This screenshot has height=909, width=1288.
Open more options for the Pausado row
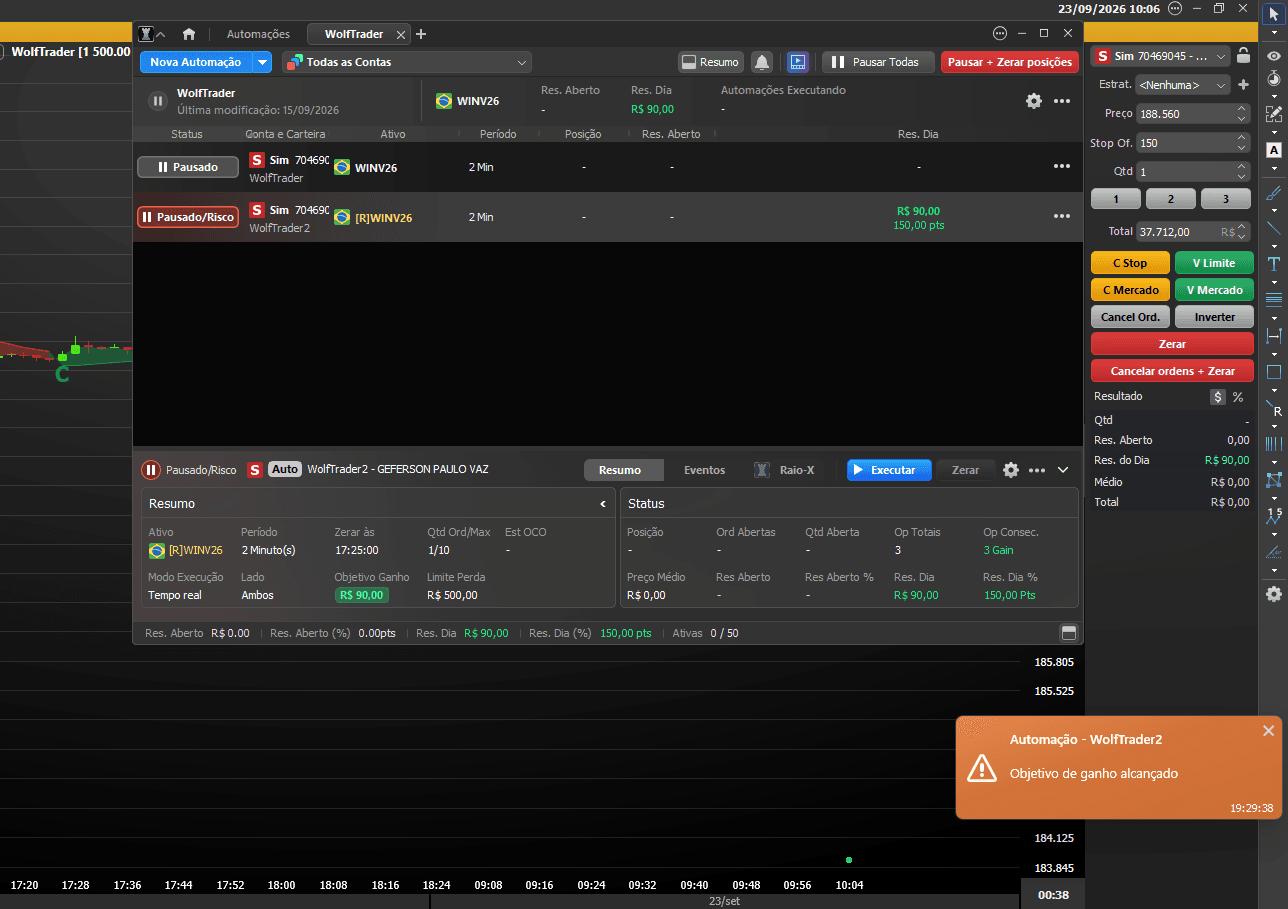pyautogui.click(x=1062, y=167)
